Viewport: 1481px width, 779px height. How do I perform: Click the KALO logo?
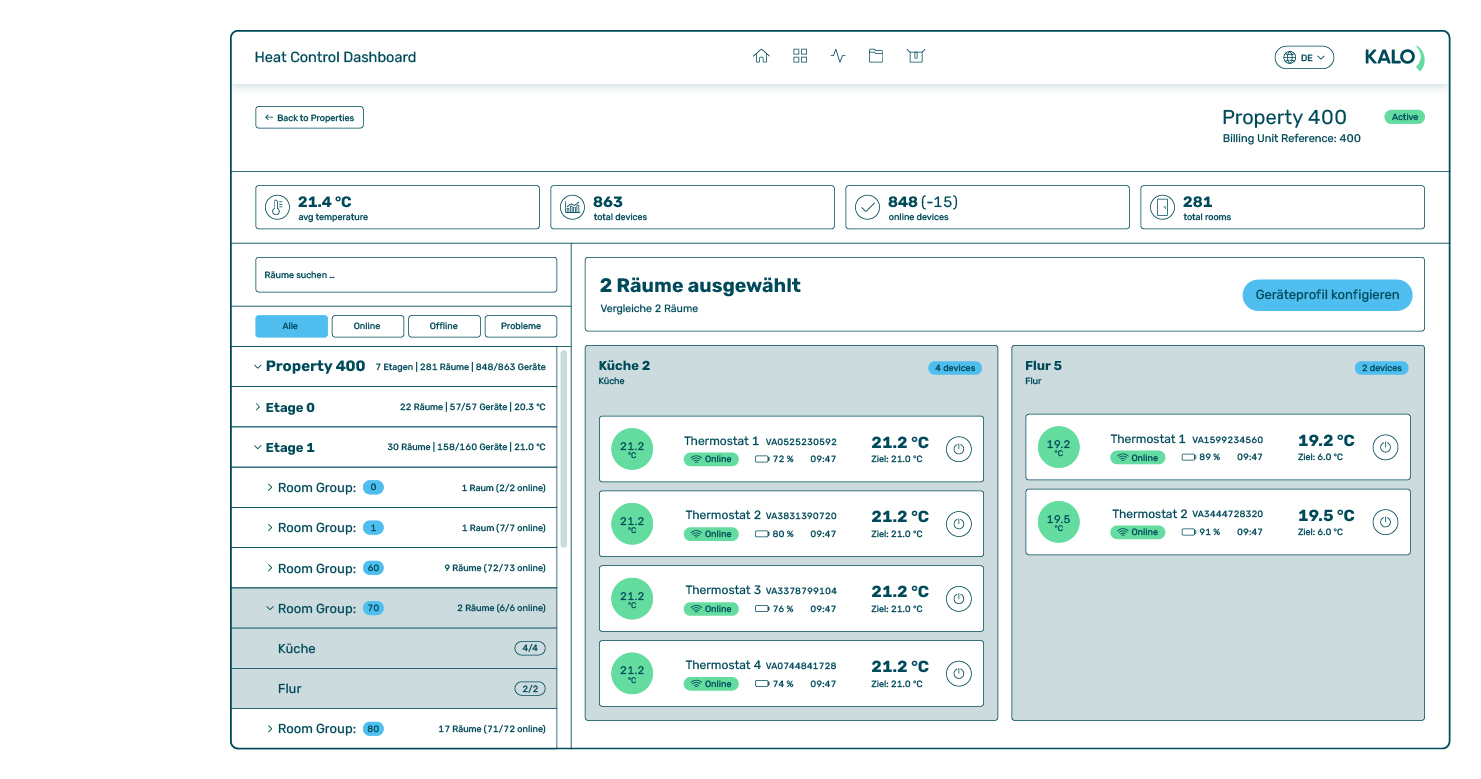click(x=1394, y=58)
